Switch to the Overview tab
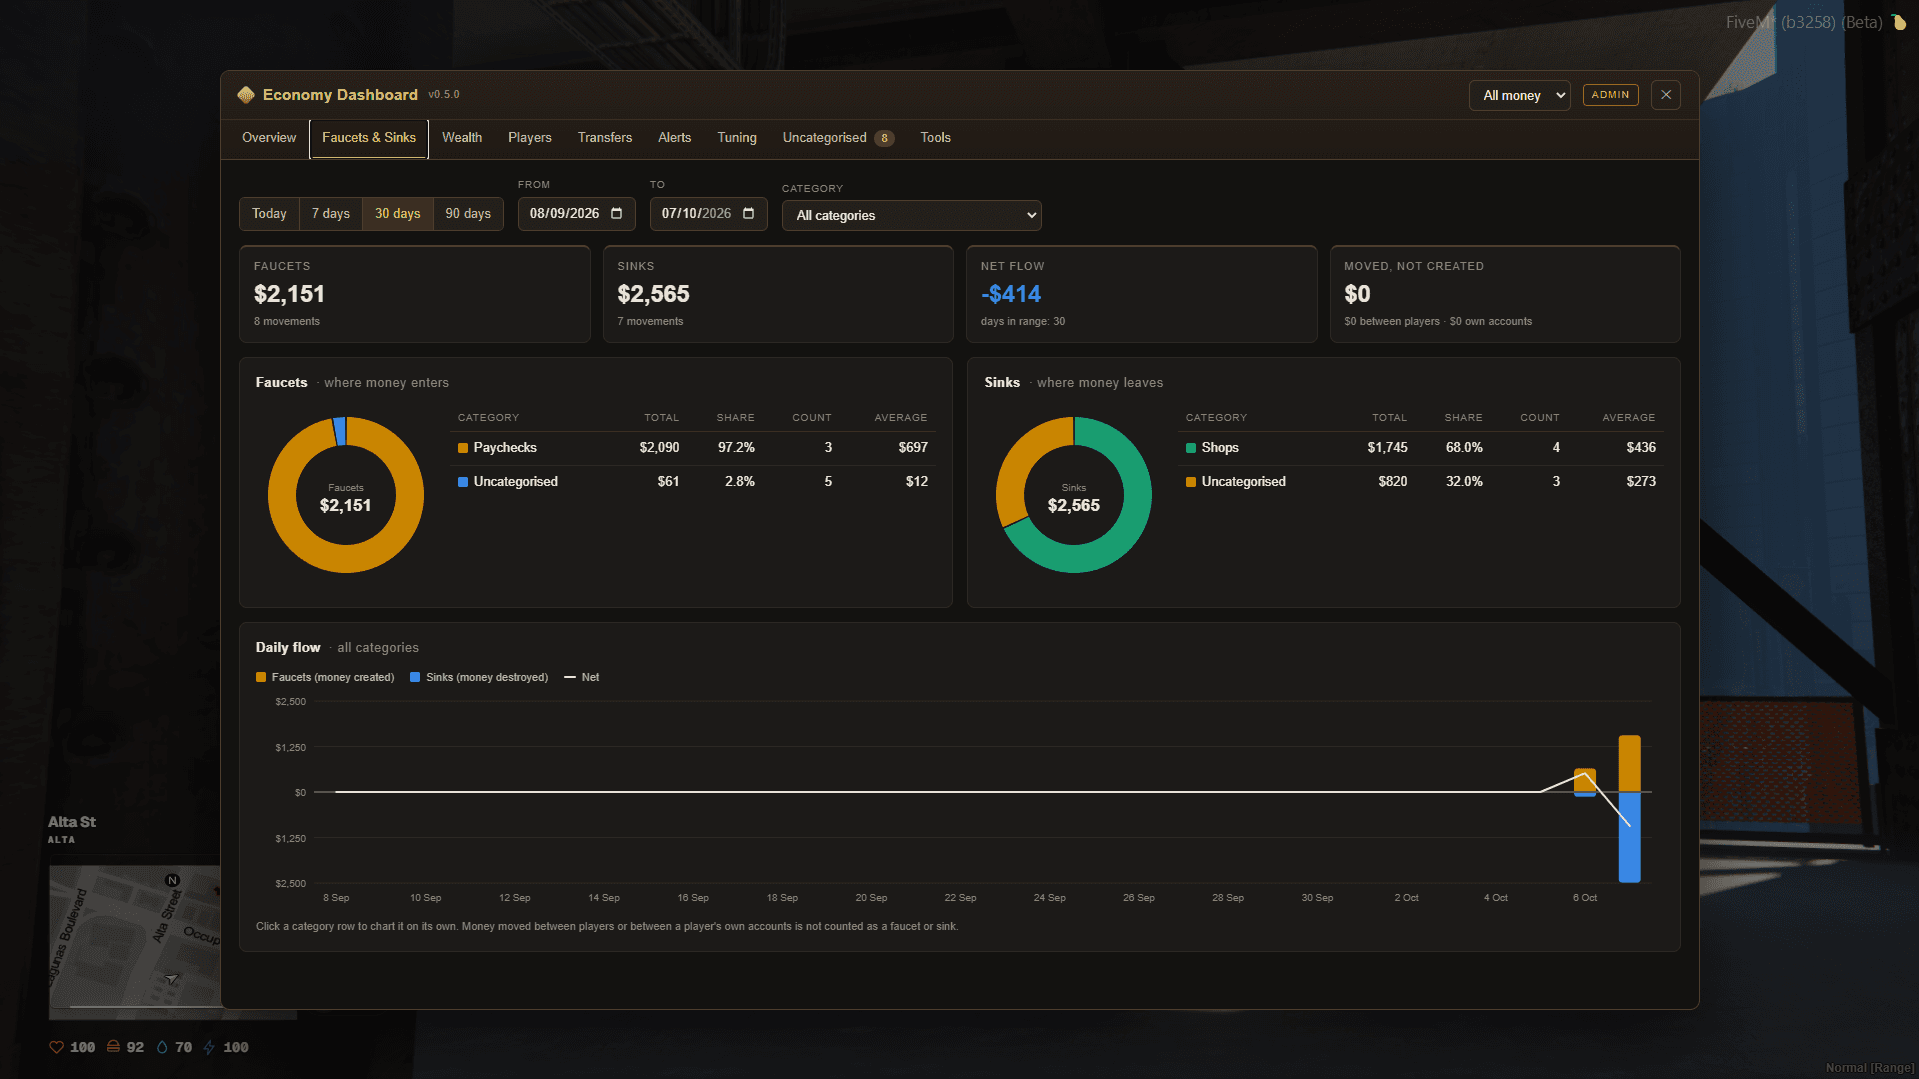The height and width of the screenshot is (1079, 1919). coord(269,138)
